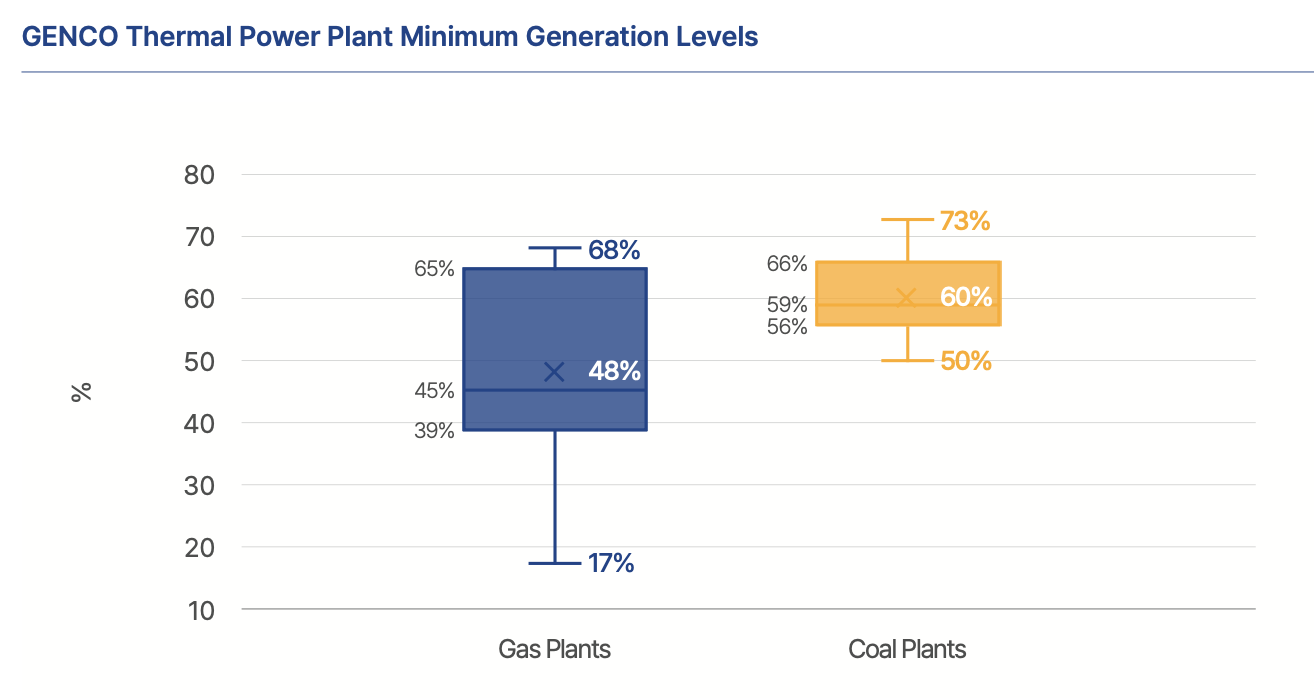The height and width of the screenshot is (698, 1314).
Task: Click the 65% upper quartile label
Action: coord(435,269)
